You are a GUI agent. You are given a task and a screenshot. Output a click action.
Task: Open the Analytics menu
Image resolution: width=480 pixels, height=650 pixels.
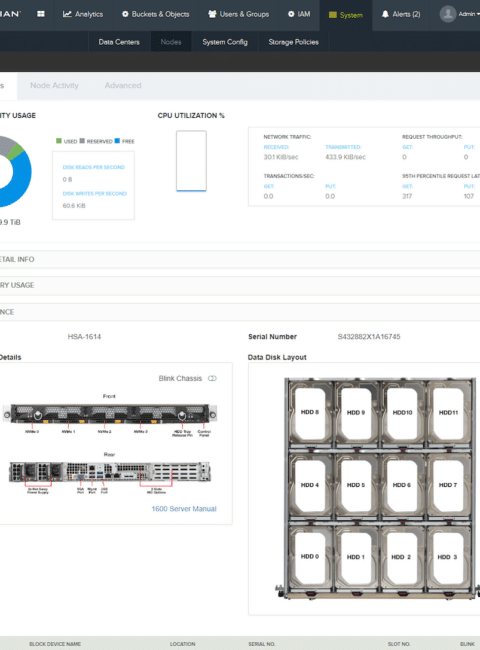click(x=83, y=14)
